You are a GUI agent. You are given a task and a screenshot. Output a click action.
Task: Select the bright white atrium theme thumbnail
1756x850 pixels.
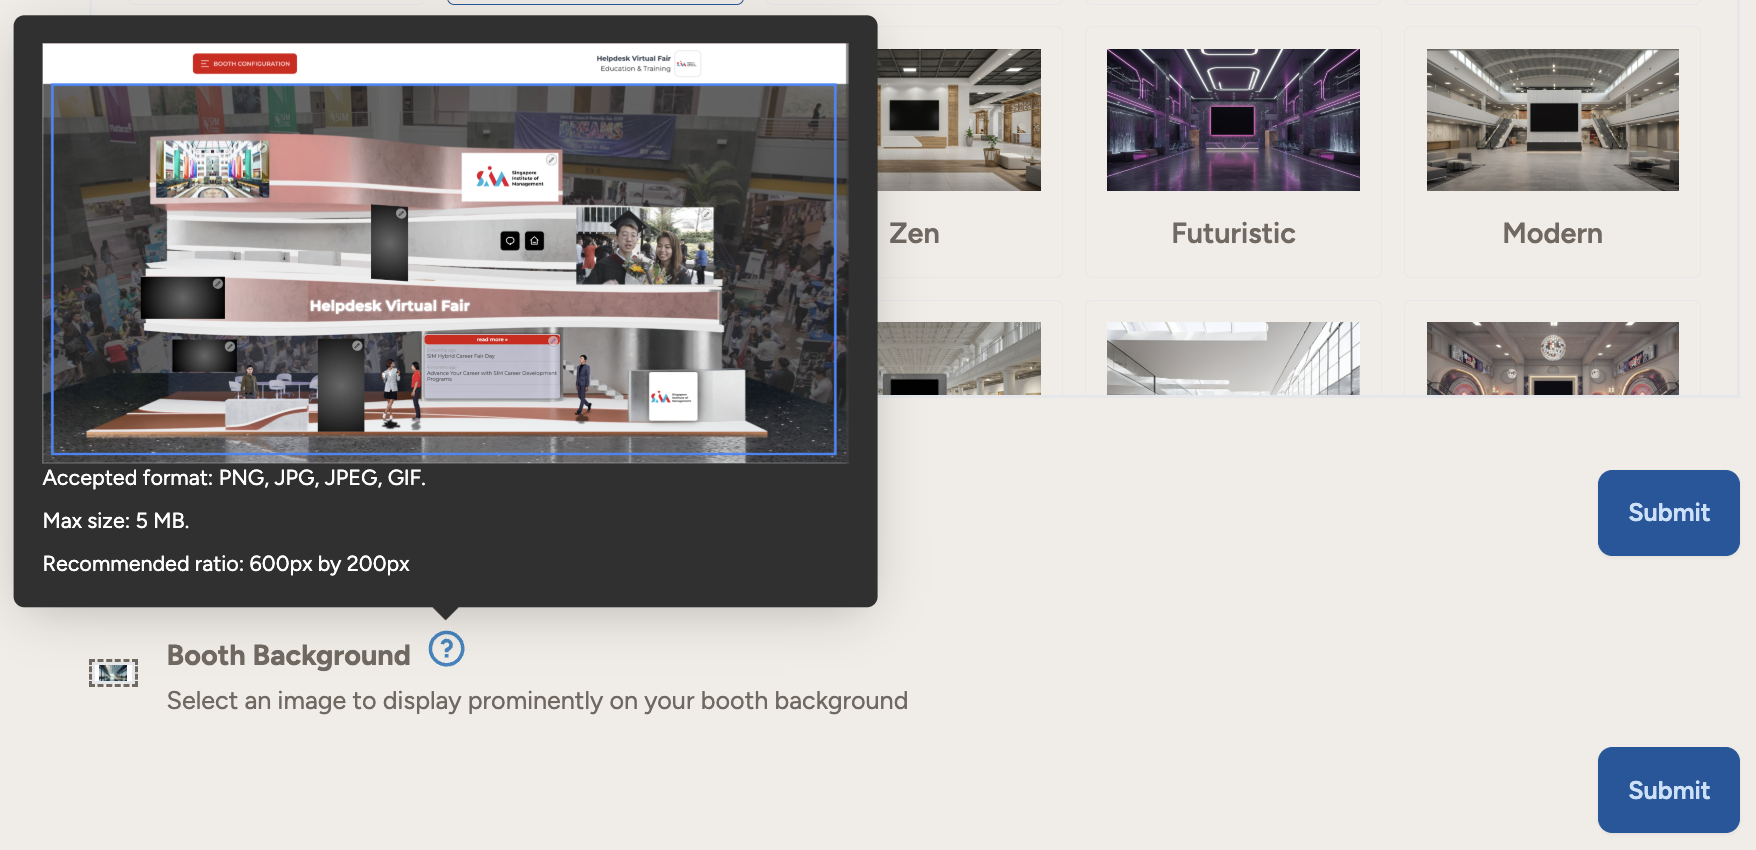[1233, 358]
